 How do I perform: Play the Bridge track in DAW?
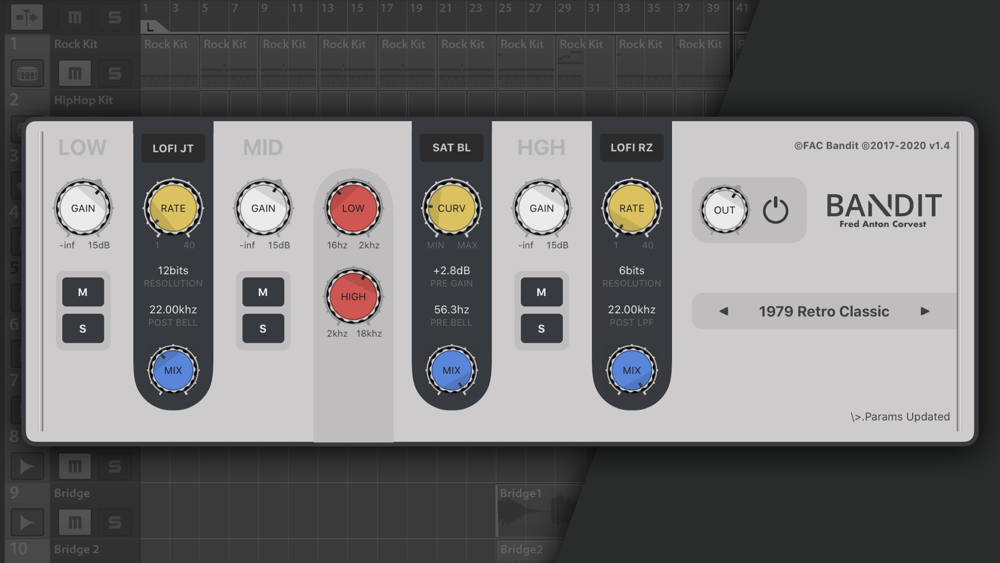point(27,522)
